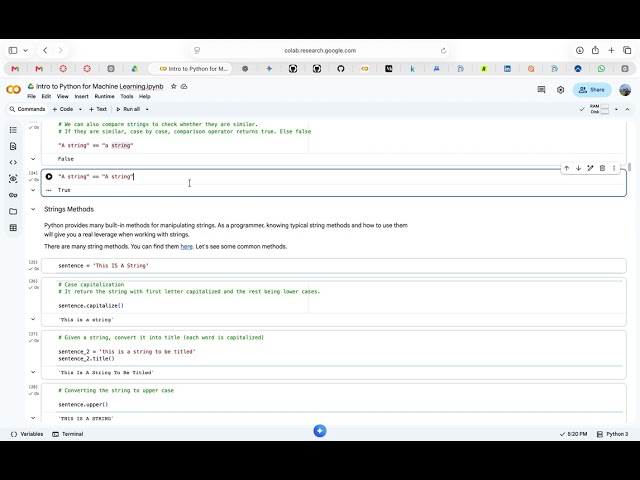Open the Gemini assistant floating button
The height and width of the screenshot is (480, 640).
point(320,431)
